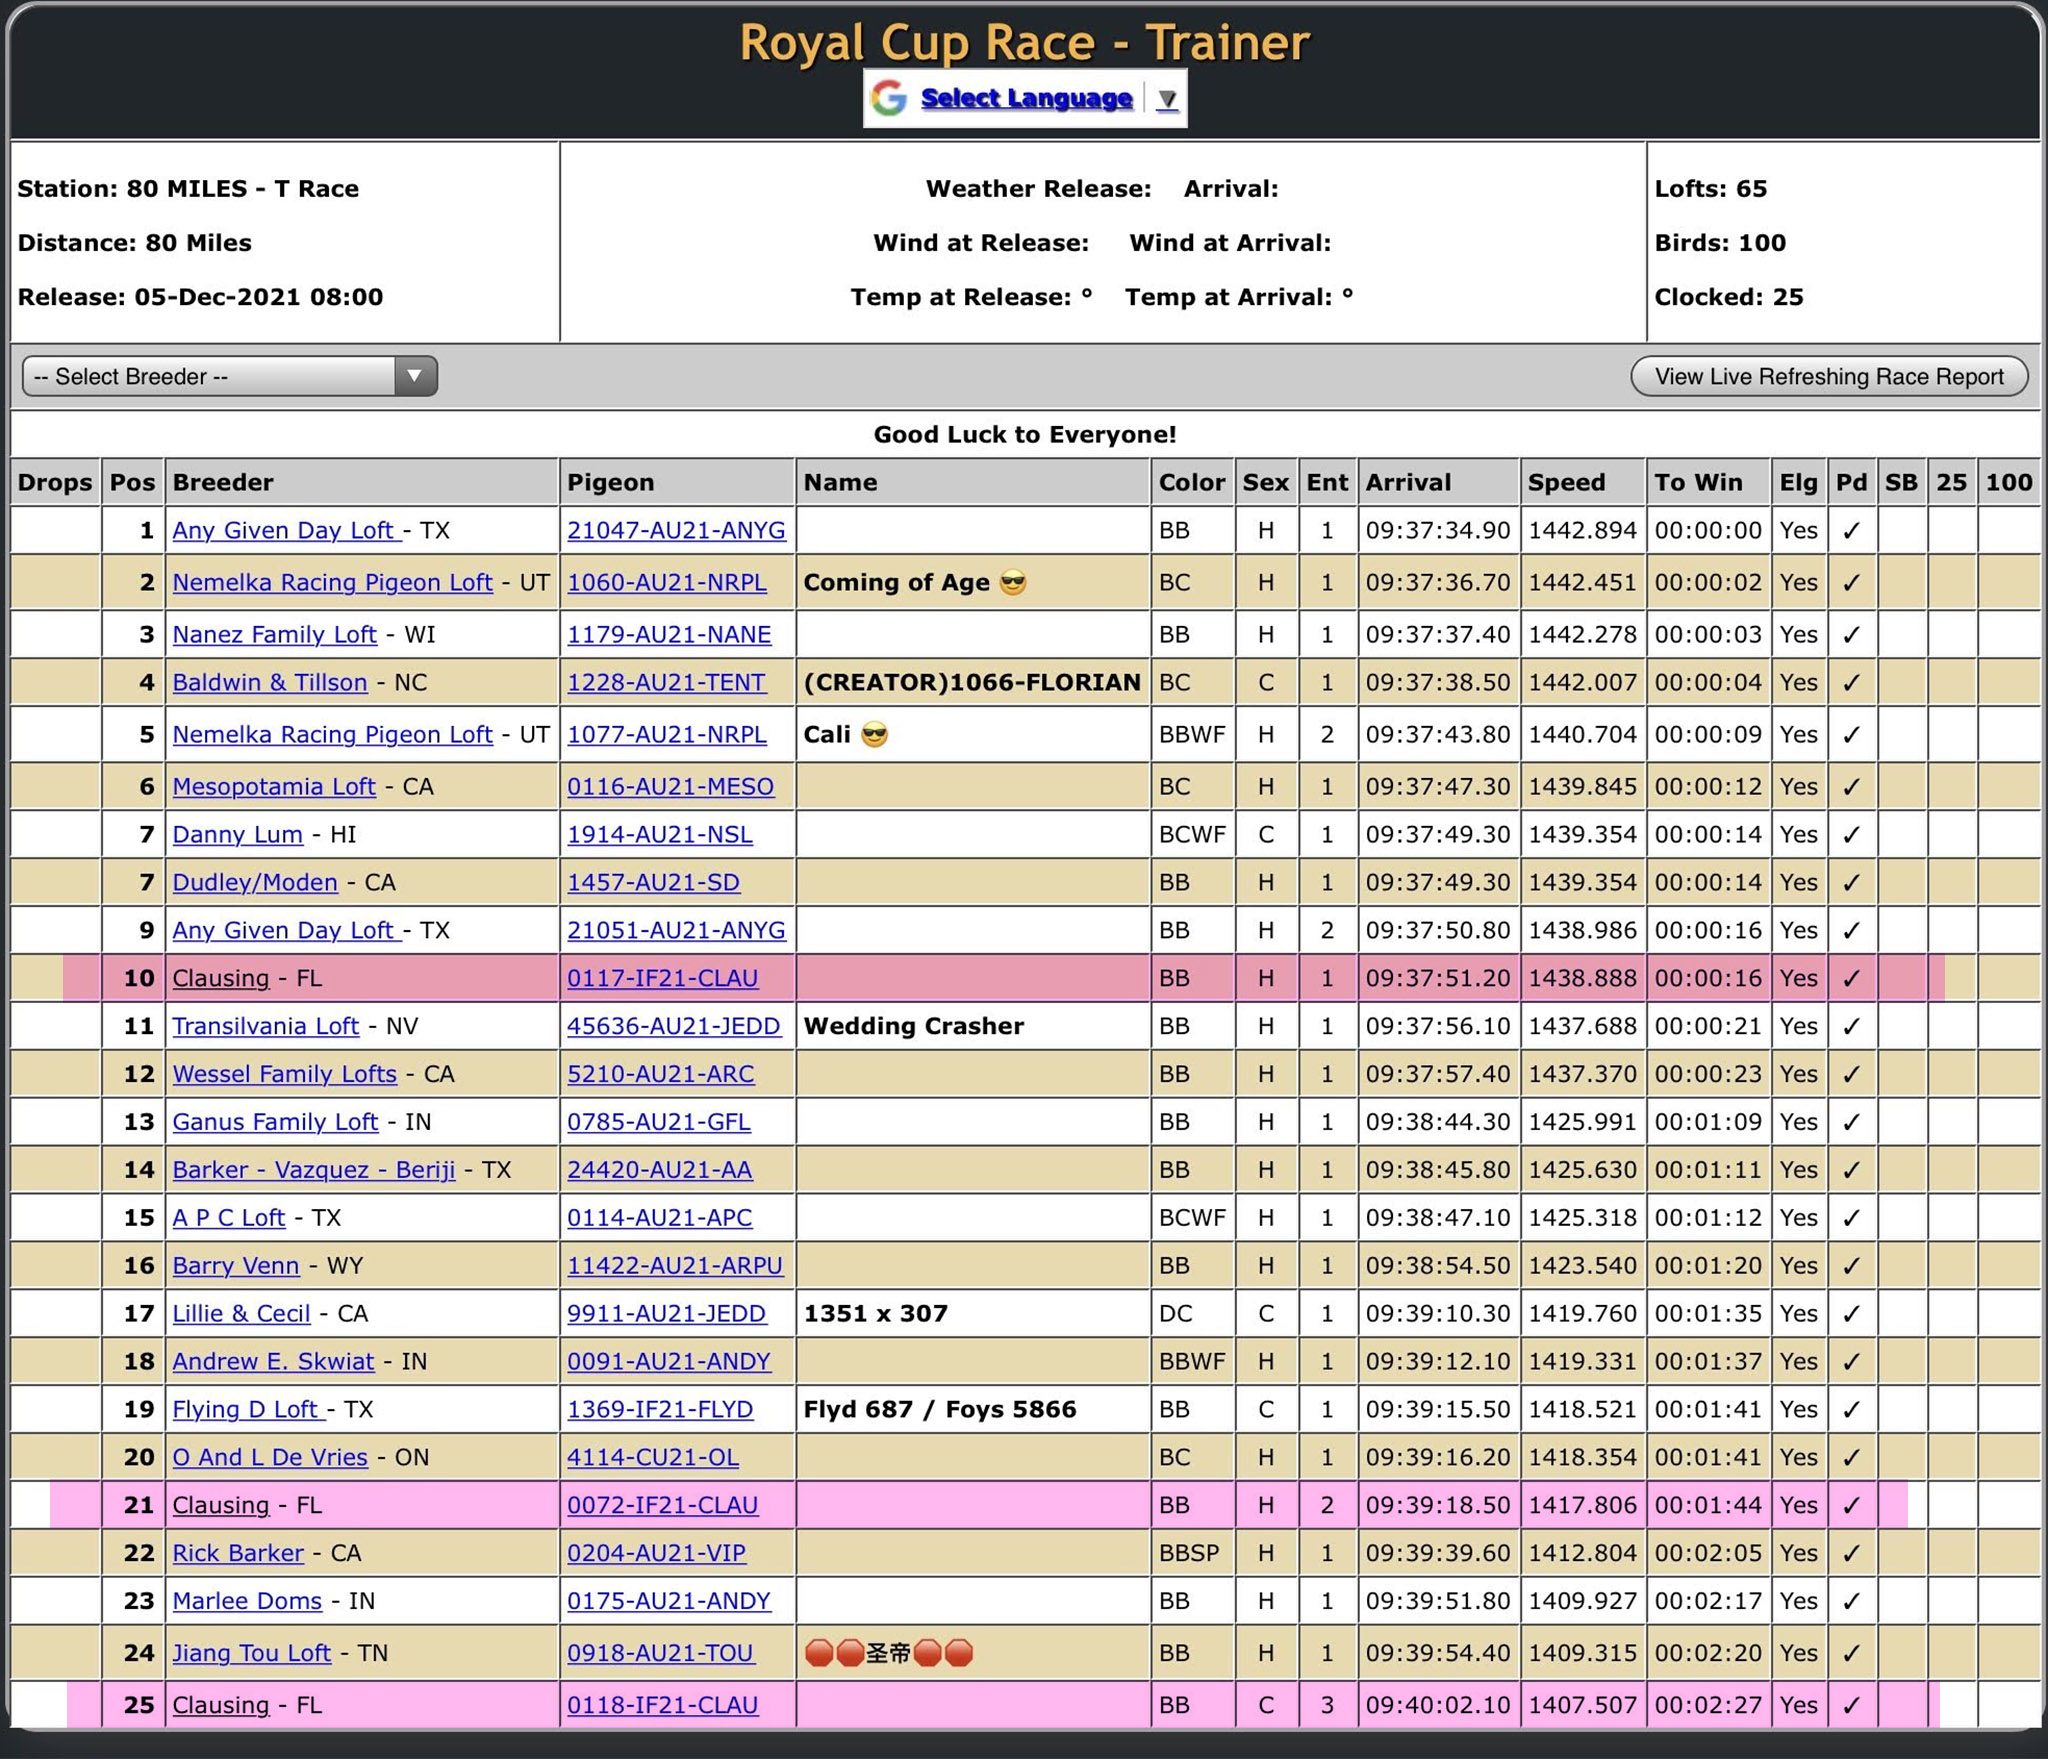This screenshot has width=2048, height=1759.
Task: Click the Speed column header
Action: pyautogui.click(x=1566, y=482)
